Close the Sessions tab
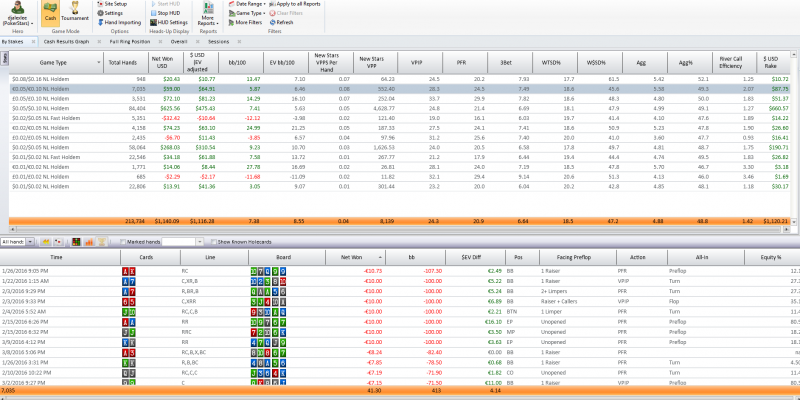Screen dimensions: 800x400 [240, 42]
